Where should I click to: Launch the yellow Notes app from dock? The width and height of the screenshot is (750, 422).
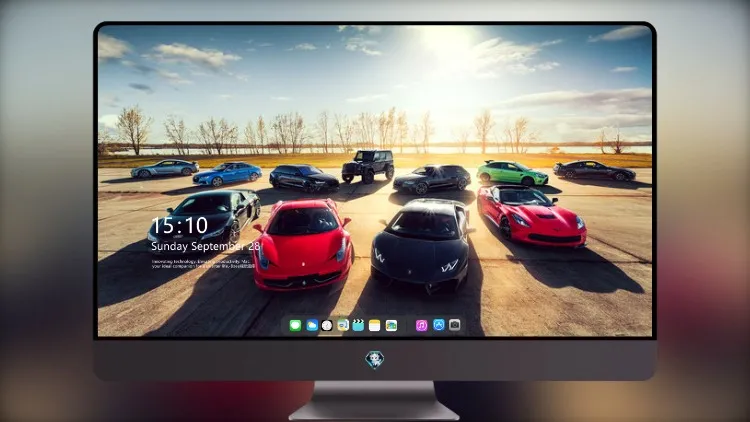375,325
